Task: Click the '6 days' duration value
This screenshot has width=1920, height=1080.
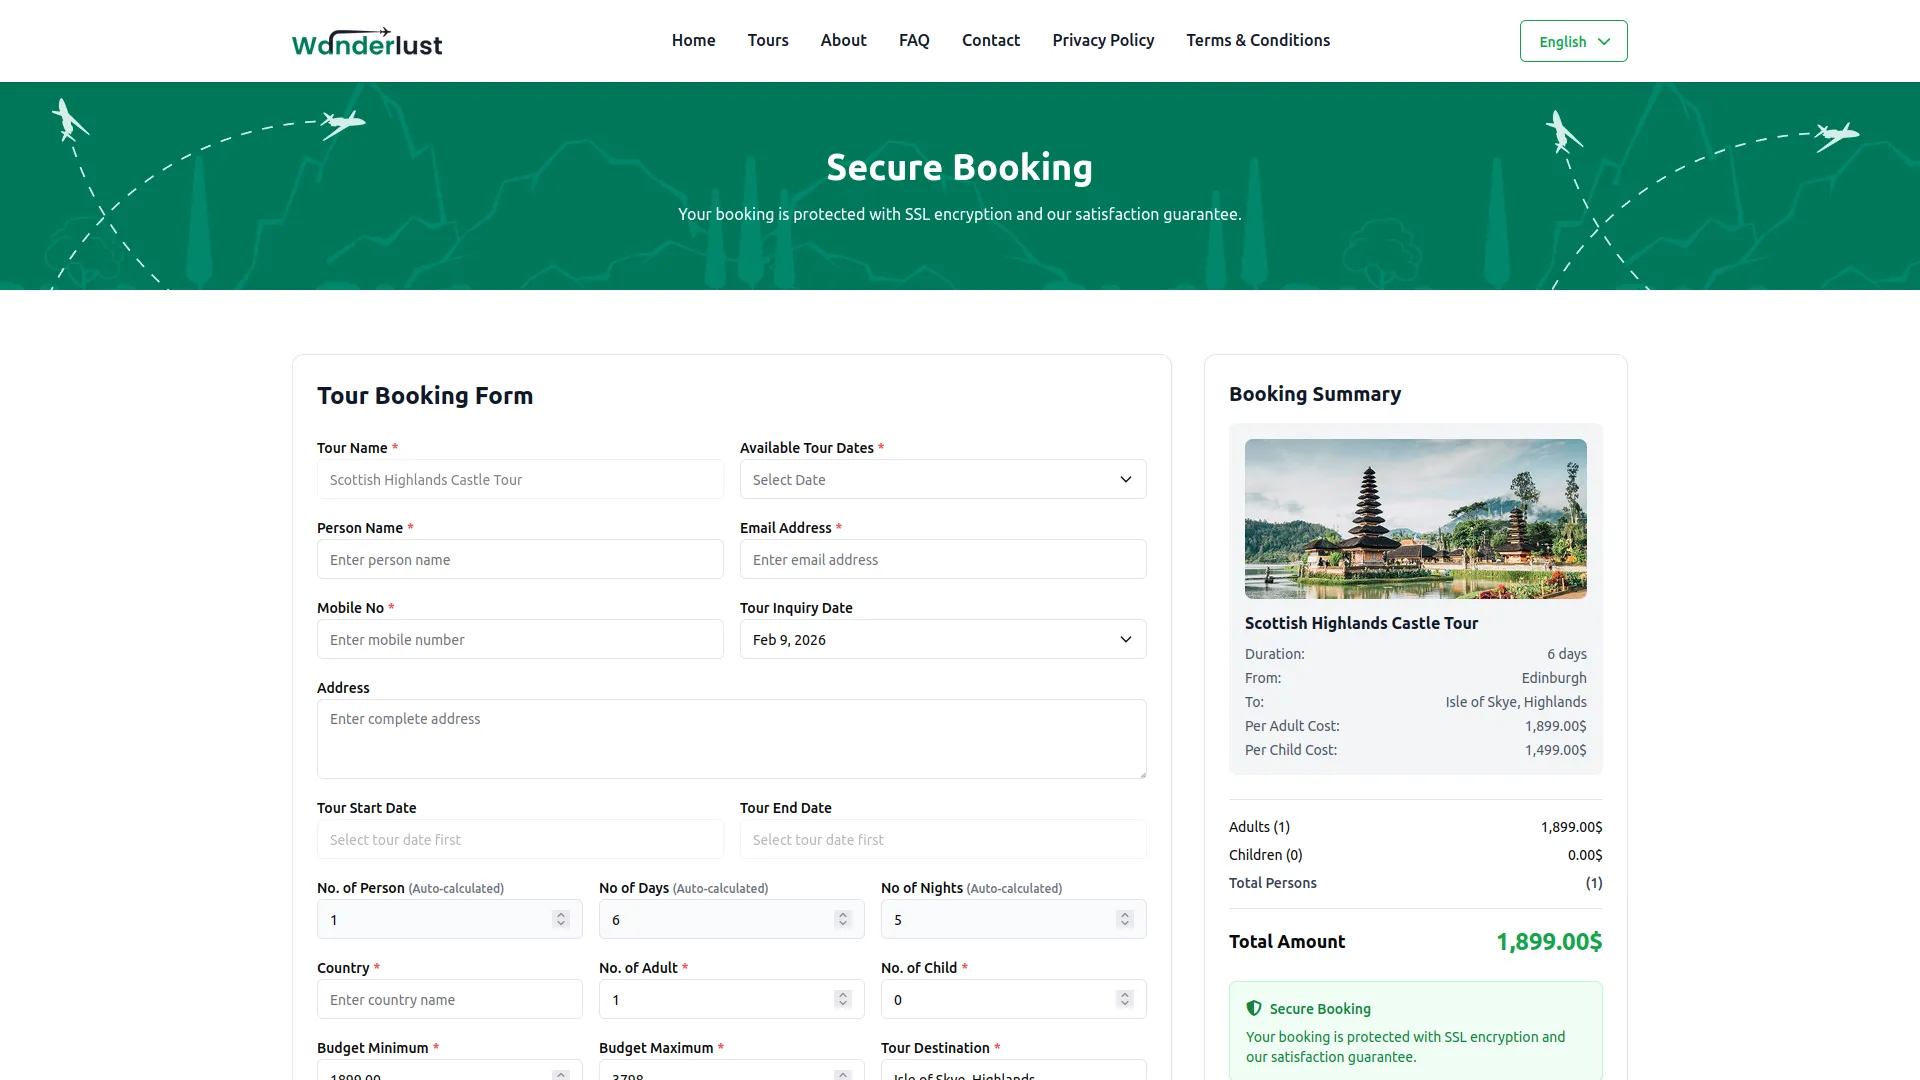Action: tap(1567, 654)
